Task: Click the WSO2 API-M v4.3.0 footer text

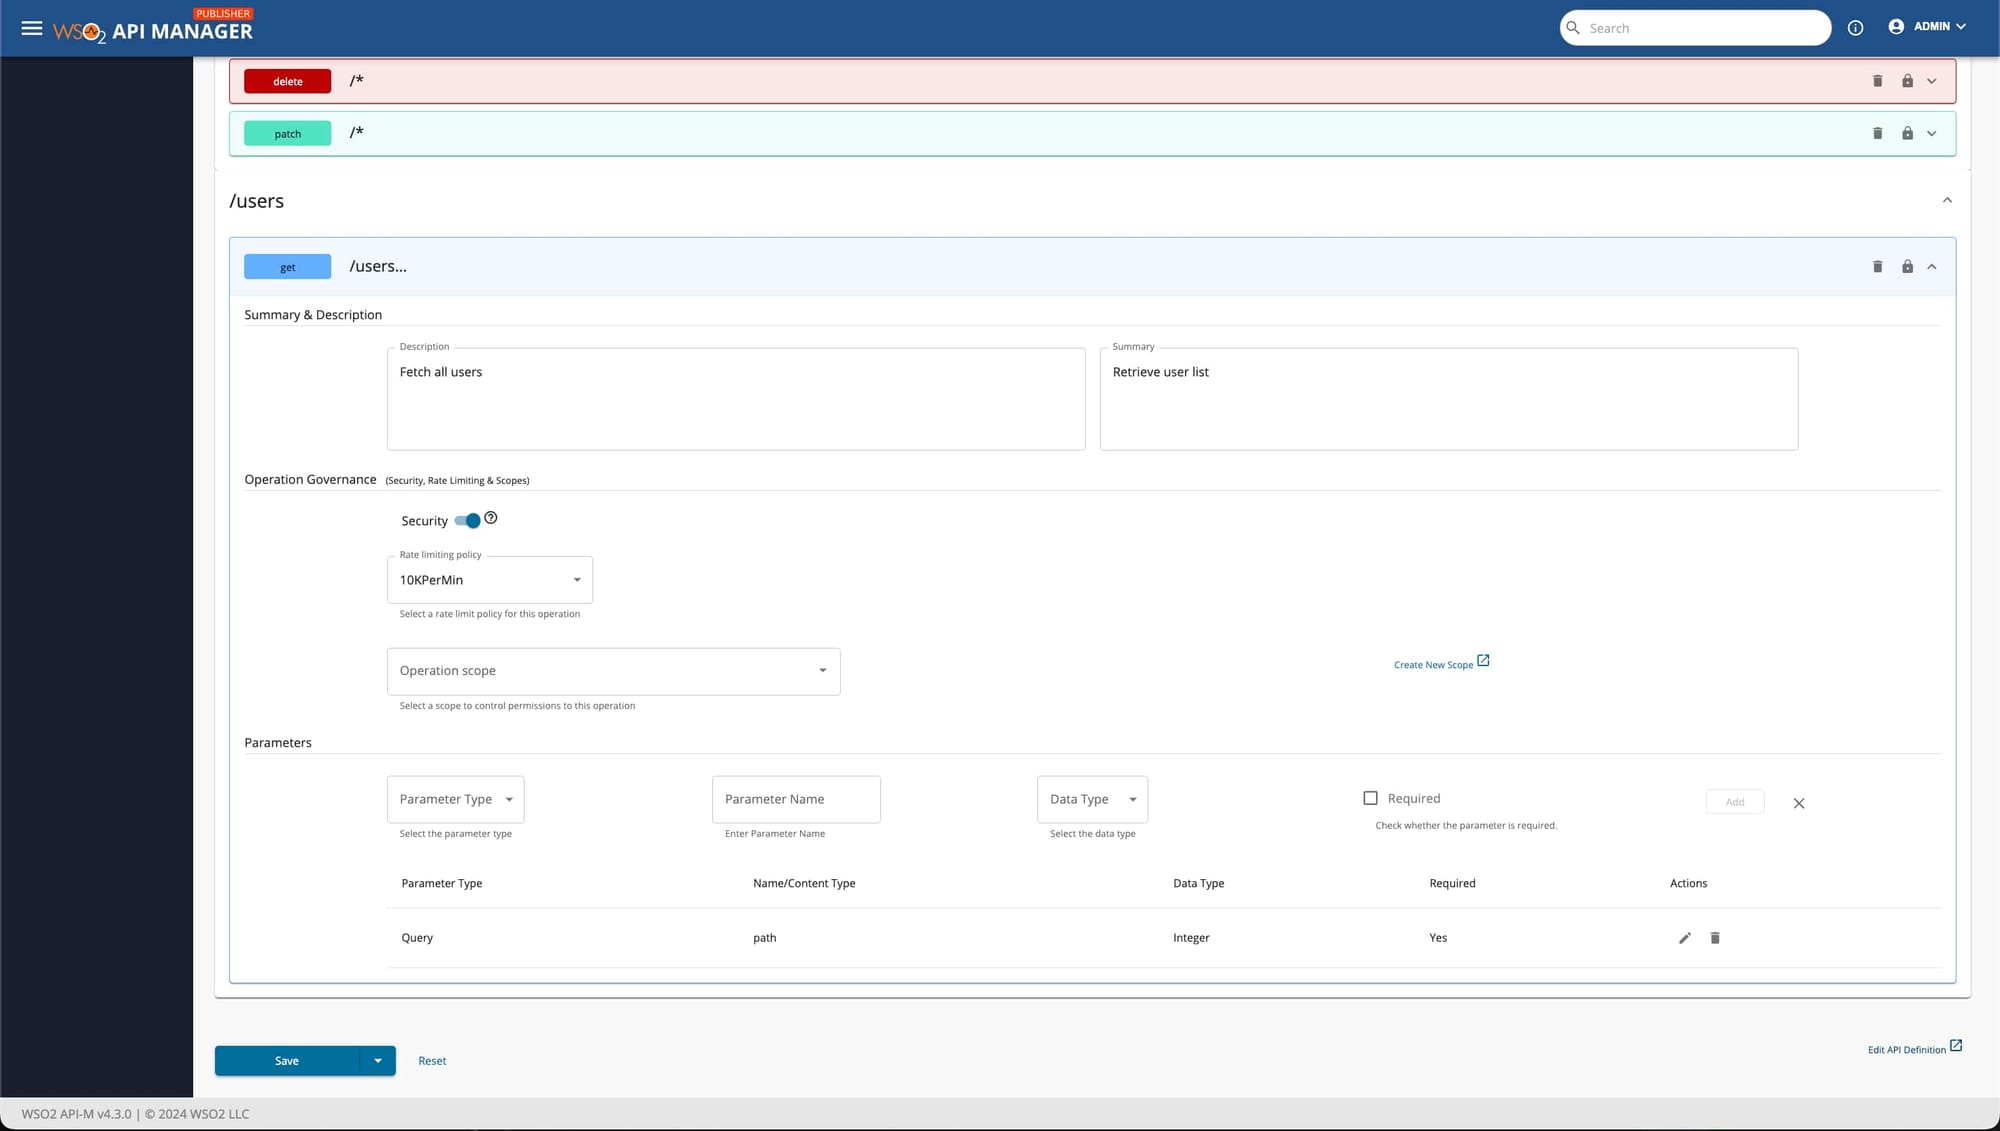Action: (x=76, y=1114)
